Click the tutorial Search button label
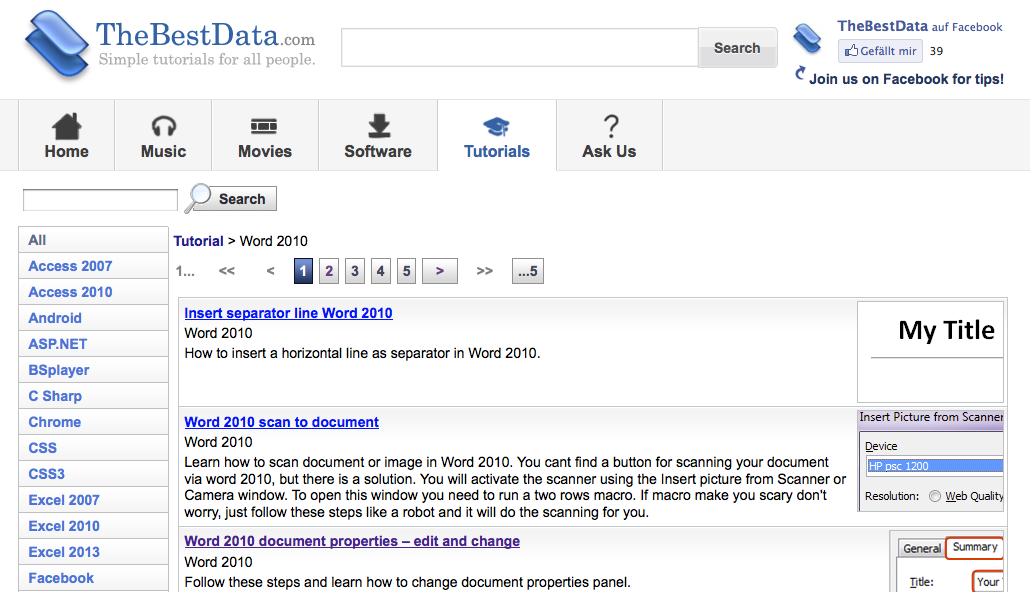1030x592 pixels. (242, 199)
